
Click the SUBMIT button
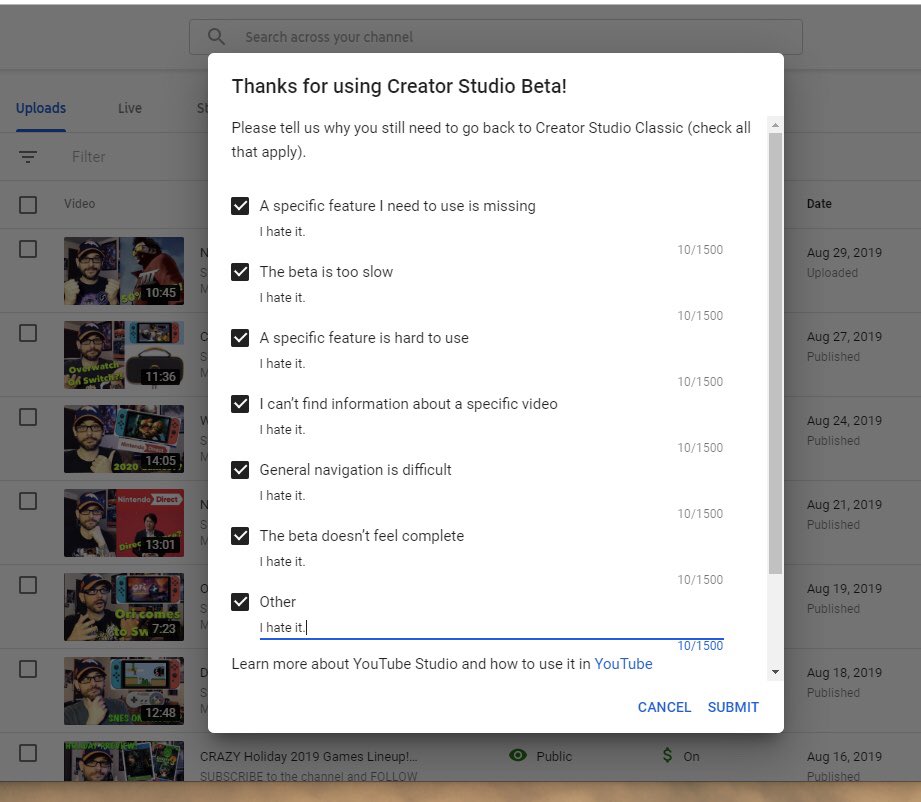(x=733, y=707)
